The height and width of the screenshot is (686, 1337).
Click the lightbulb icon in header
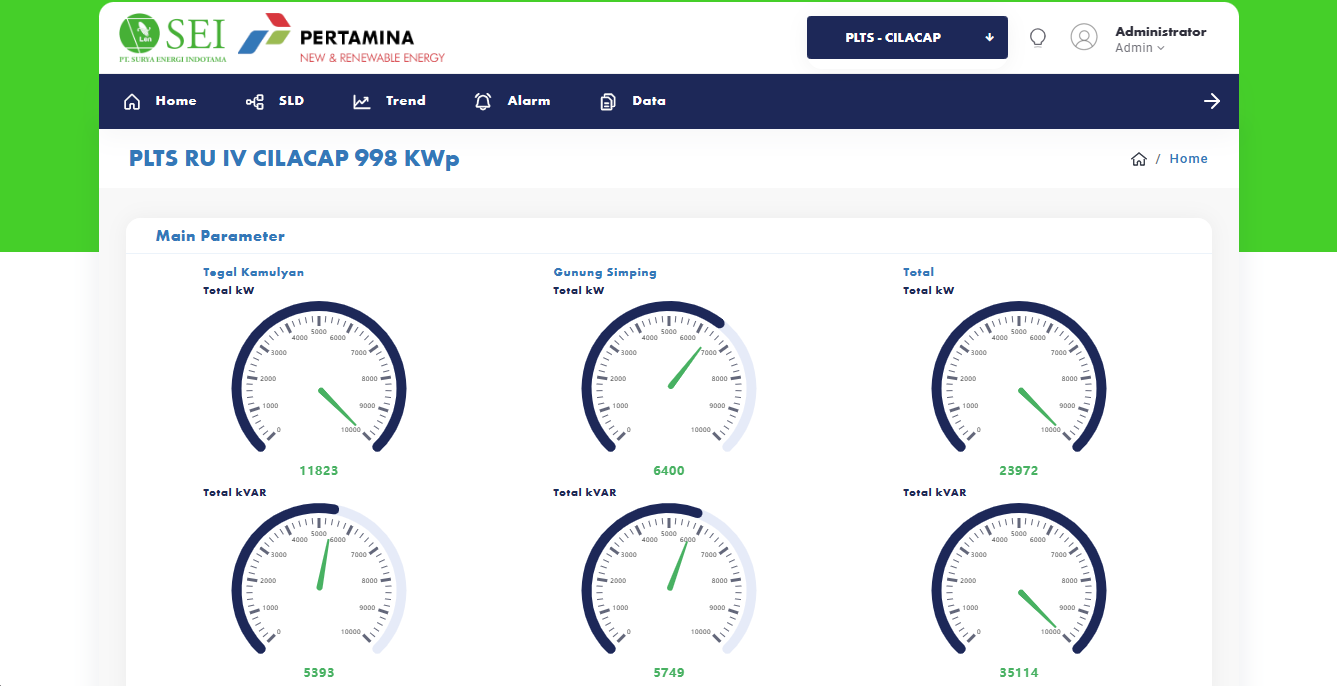click(1038, 38)
